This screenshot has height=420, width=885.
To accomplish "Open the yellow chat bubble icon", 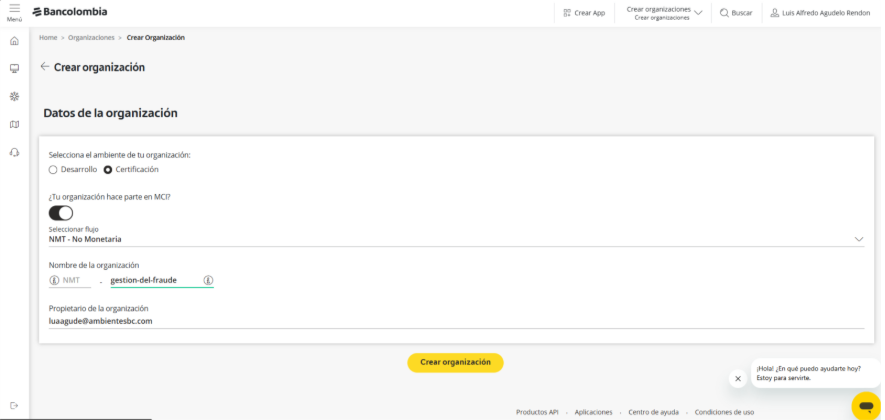I will coord(866,406).
